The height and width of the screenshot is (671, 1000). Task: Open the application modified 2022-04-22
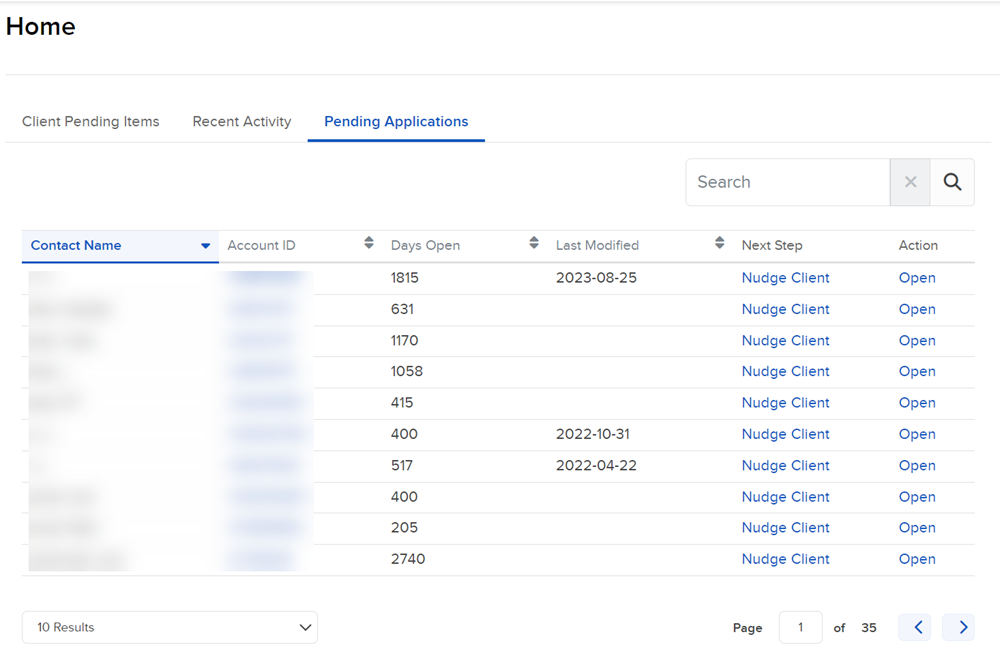point(917,466)
